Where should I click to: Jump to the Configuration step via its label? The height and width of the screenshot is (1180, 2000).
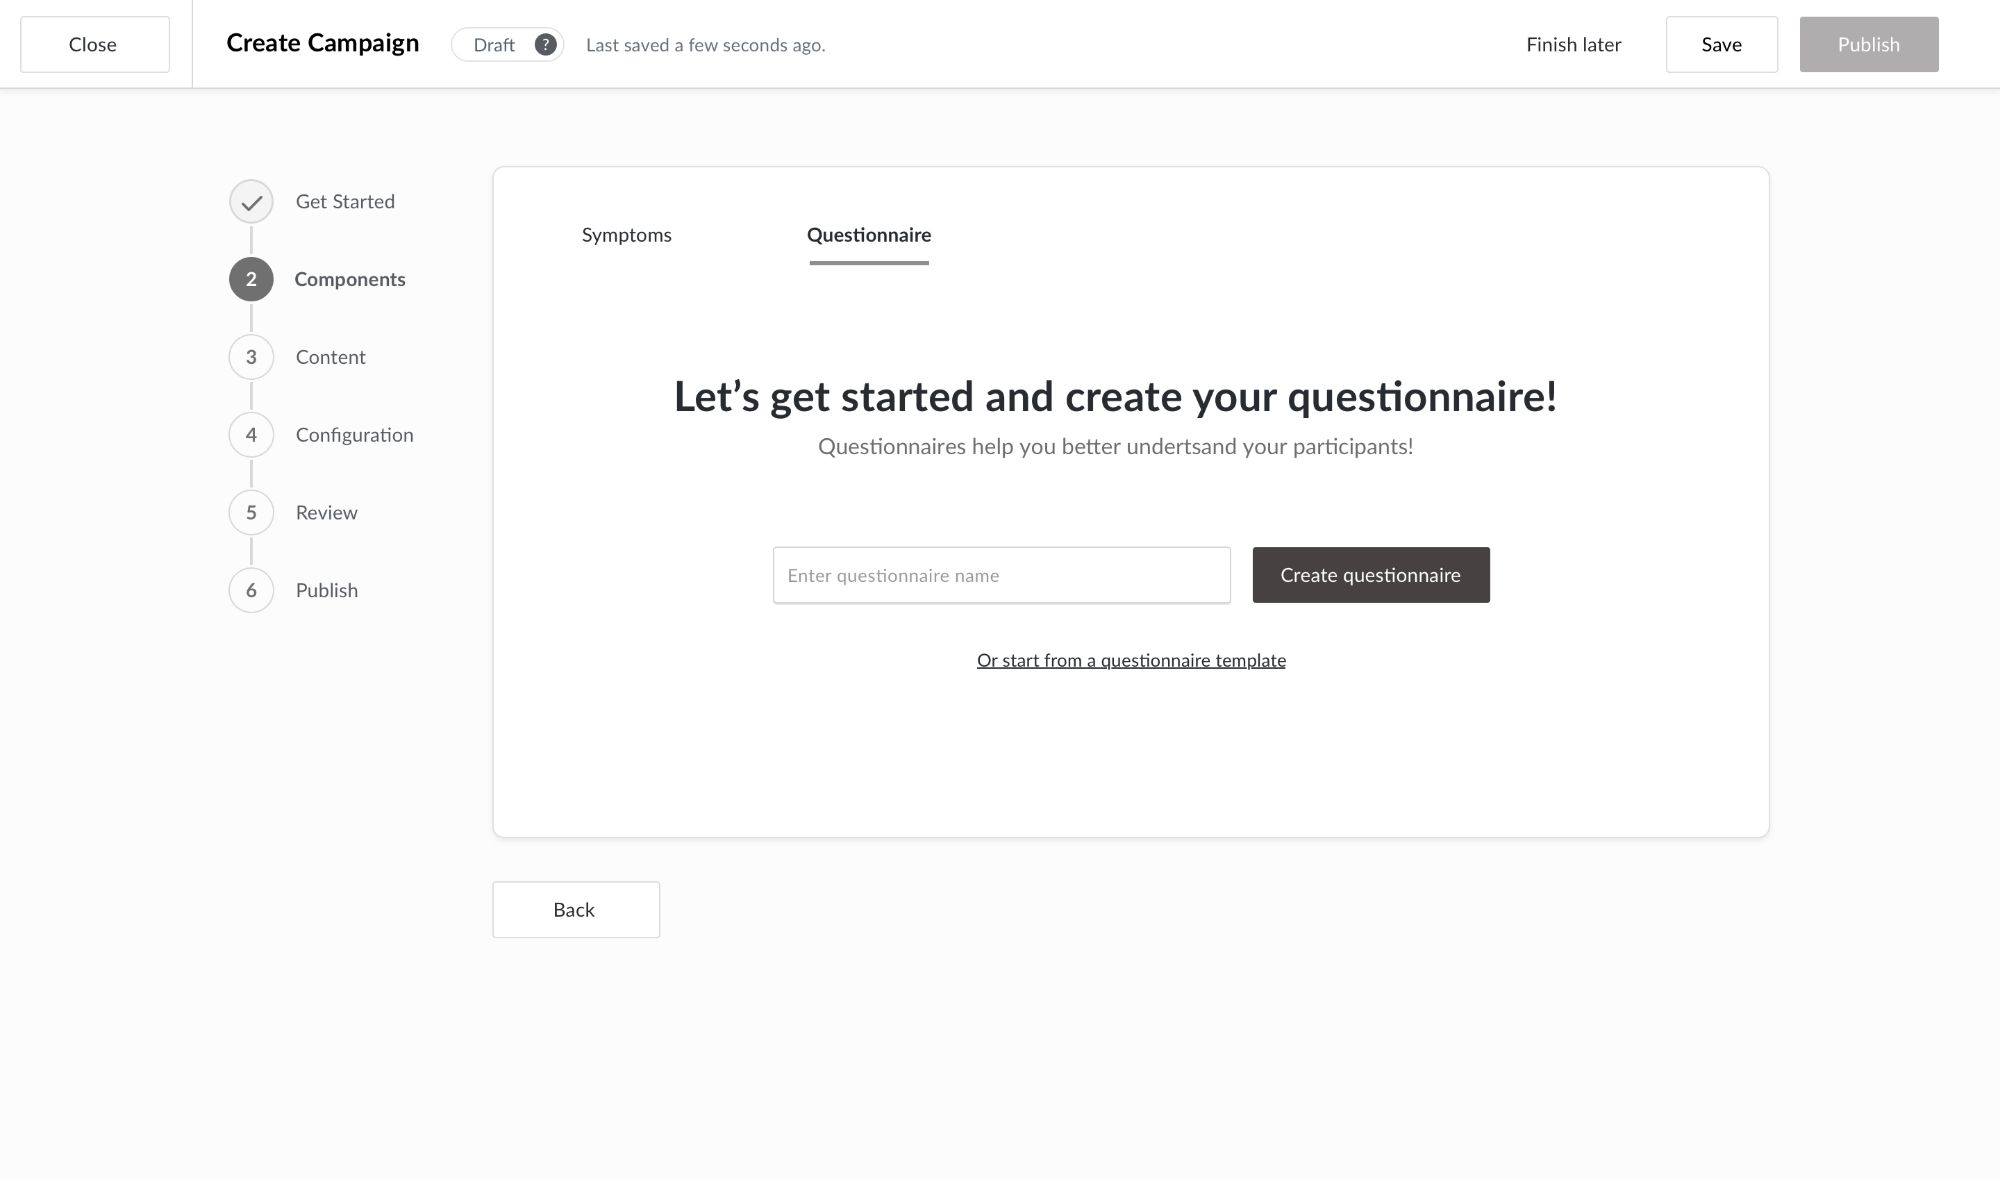click(x=354, y=434)
